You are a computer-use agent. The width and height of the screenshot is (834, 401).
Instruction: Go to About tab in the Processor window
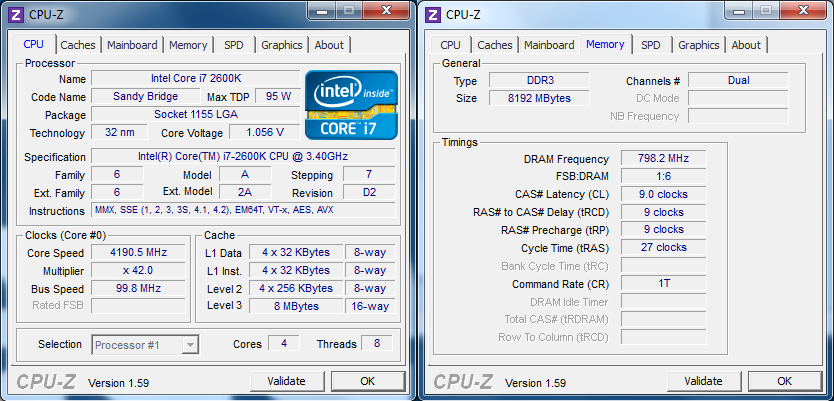pyautogui.click(x=329, y=45)
